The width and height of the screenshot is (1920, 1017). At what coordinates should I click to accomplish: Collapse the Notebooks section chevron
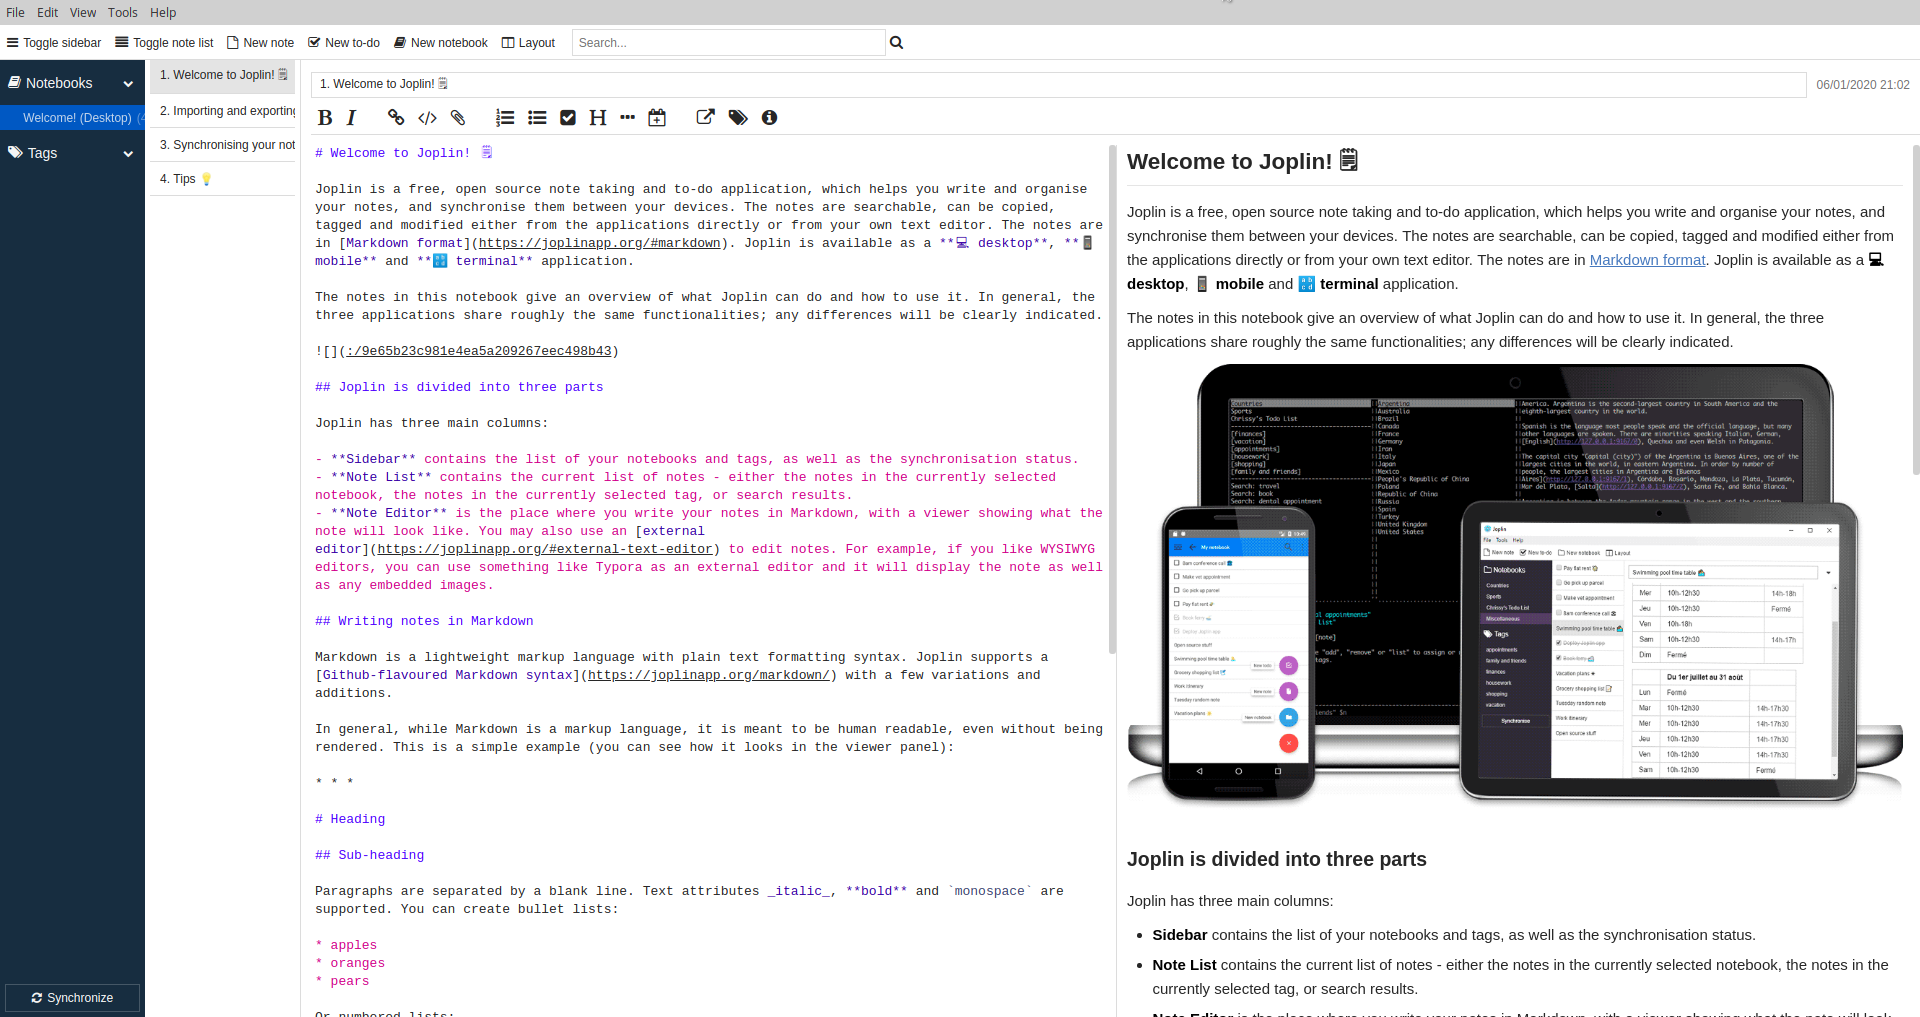click(x=128, y=84)
